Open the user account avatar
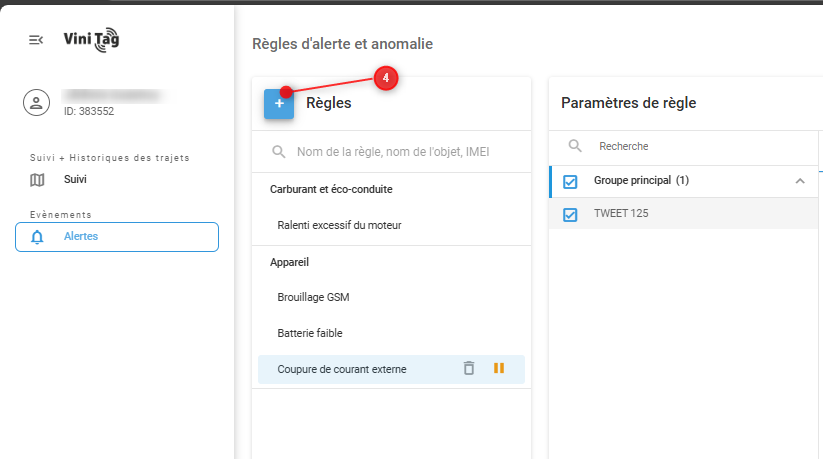Image resolution: width=823 pixels, height=459 pixels. point(37,102)
